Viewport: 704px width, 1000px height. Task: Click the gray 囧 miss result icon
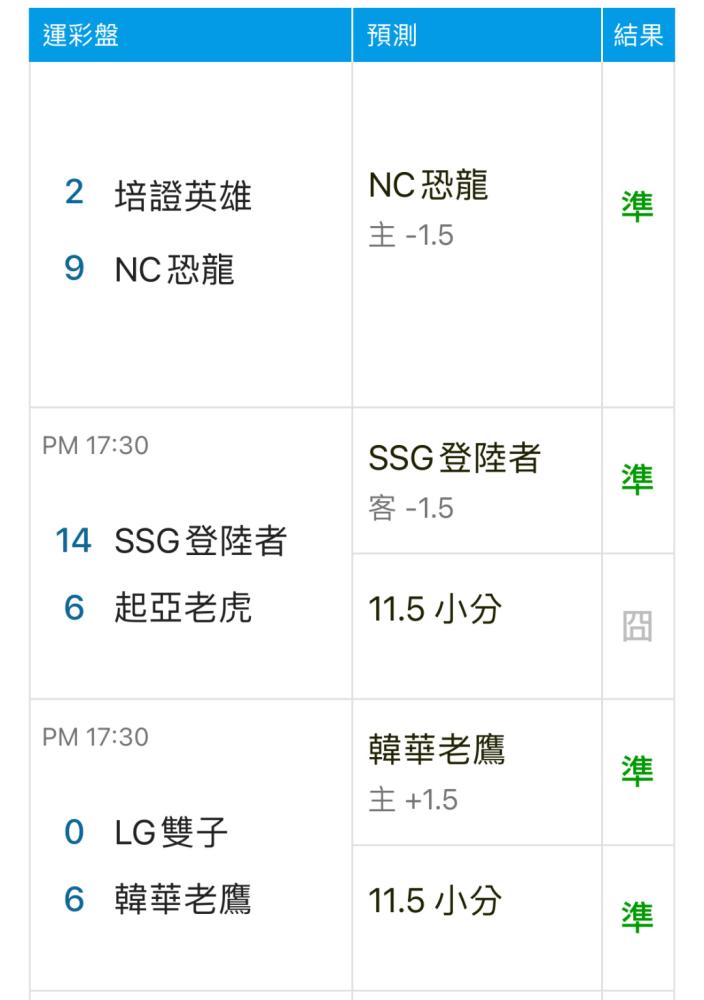(x=638, y=626)
